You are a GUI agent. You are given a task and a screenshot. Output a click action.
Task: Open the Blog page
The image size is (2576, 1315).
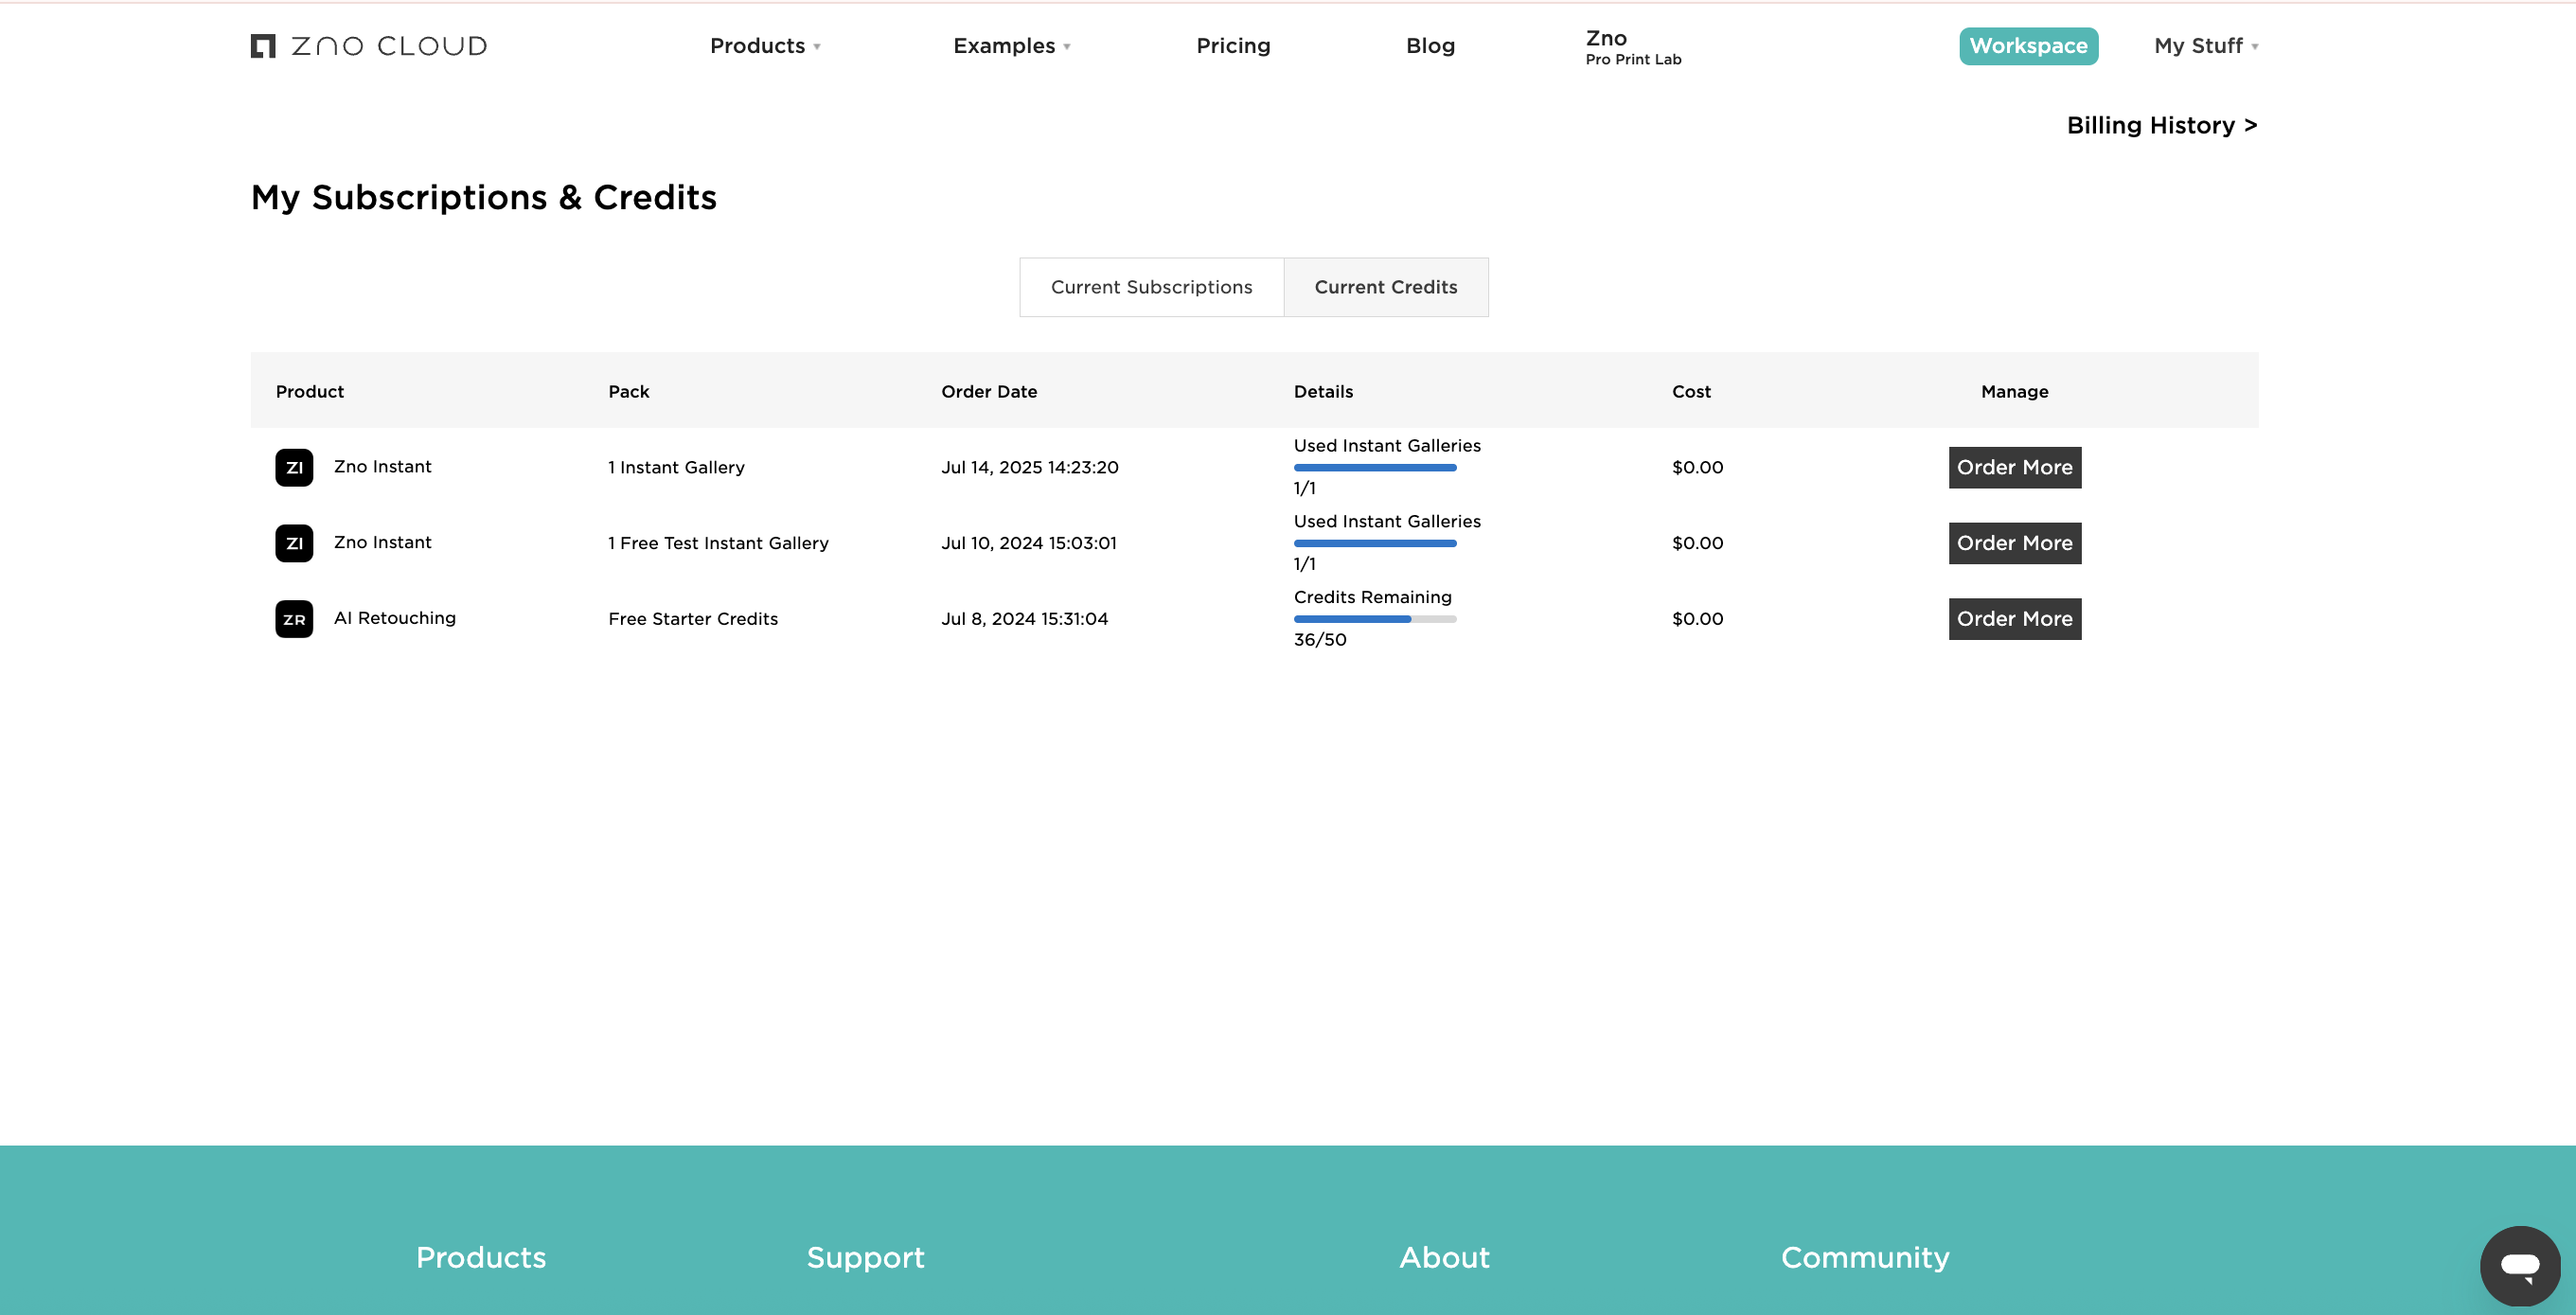1430,46
